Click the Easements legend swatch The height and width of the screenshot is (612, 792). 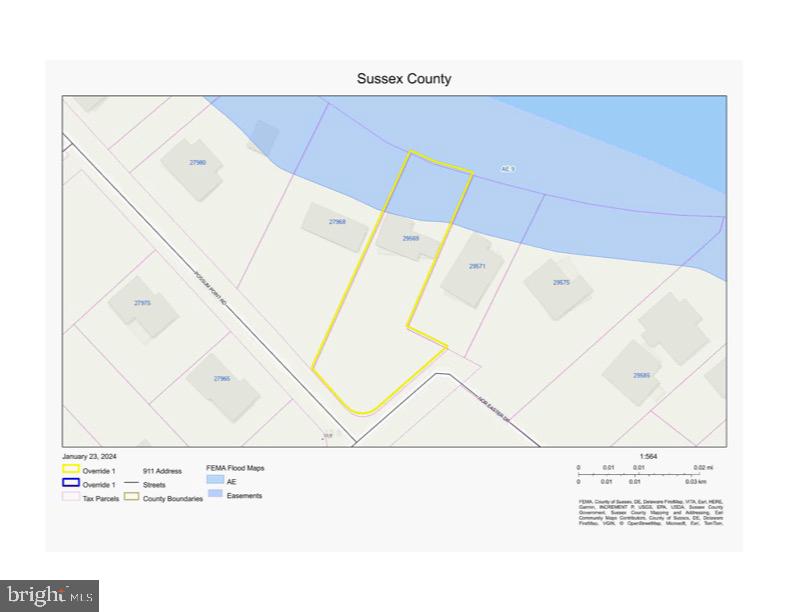pyautogui.click(x=215, y=494)
